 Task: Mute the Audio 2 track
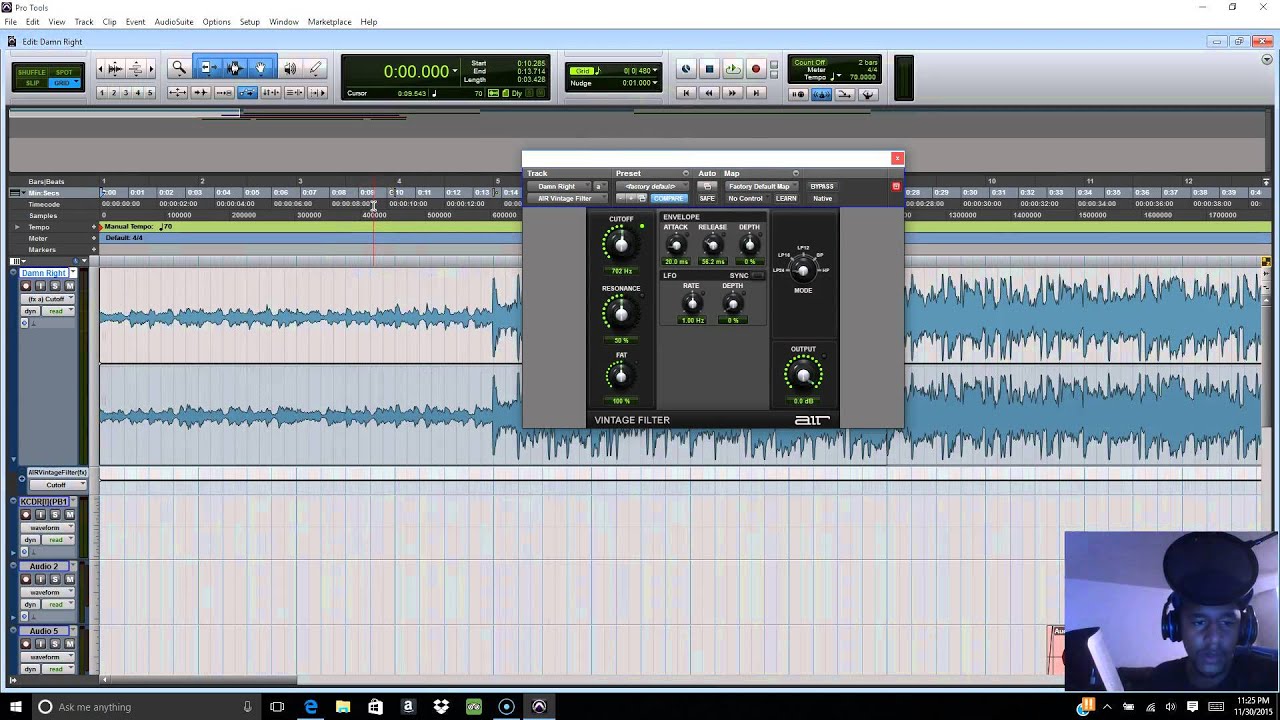tap(69, 579)
